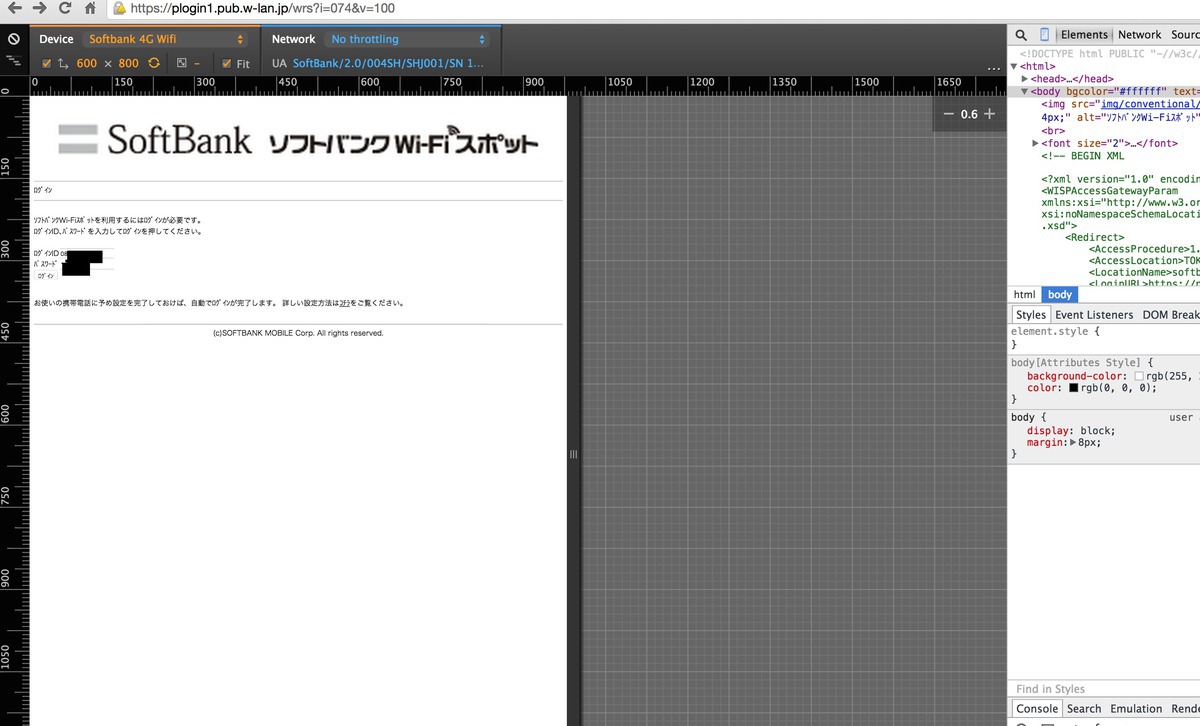Reset all emulation overrides icon
The height and width of the screenshot is (726, 1200).
click(14, 39)
